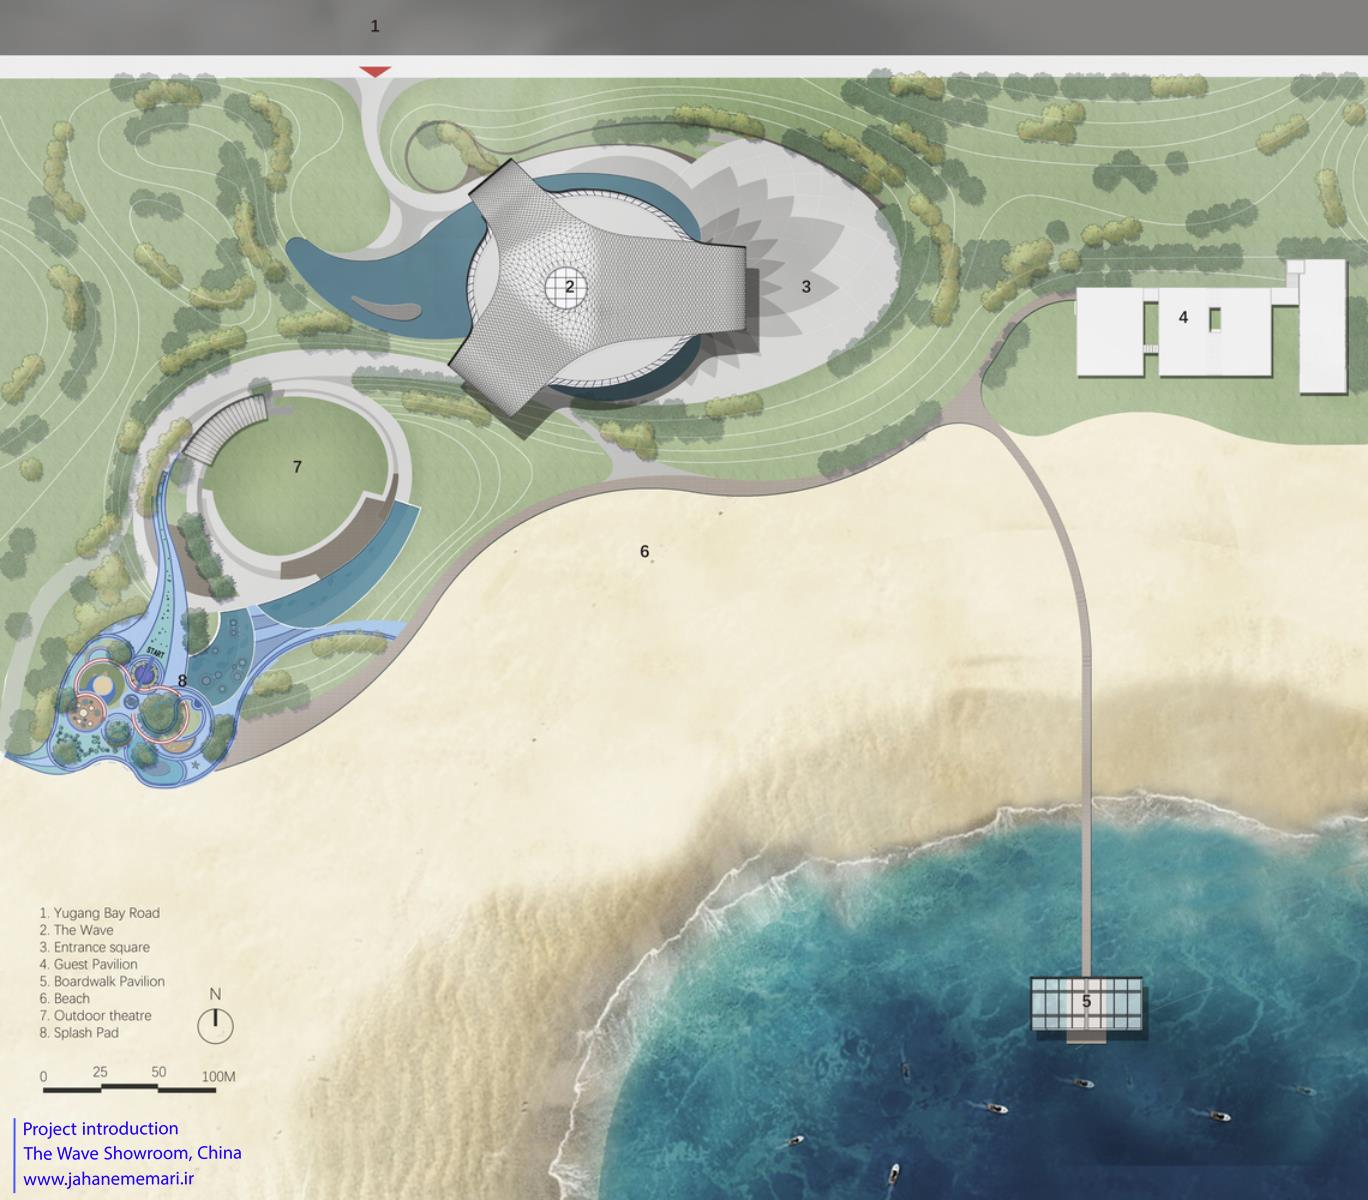Click the red entrance arrow marker
The height and width of the screenshot is (1200, 1368).
(375, 72)
